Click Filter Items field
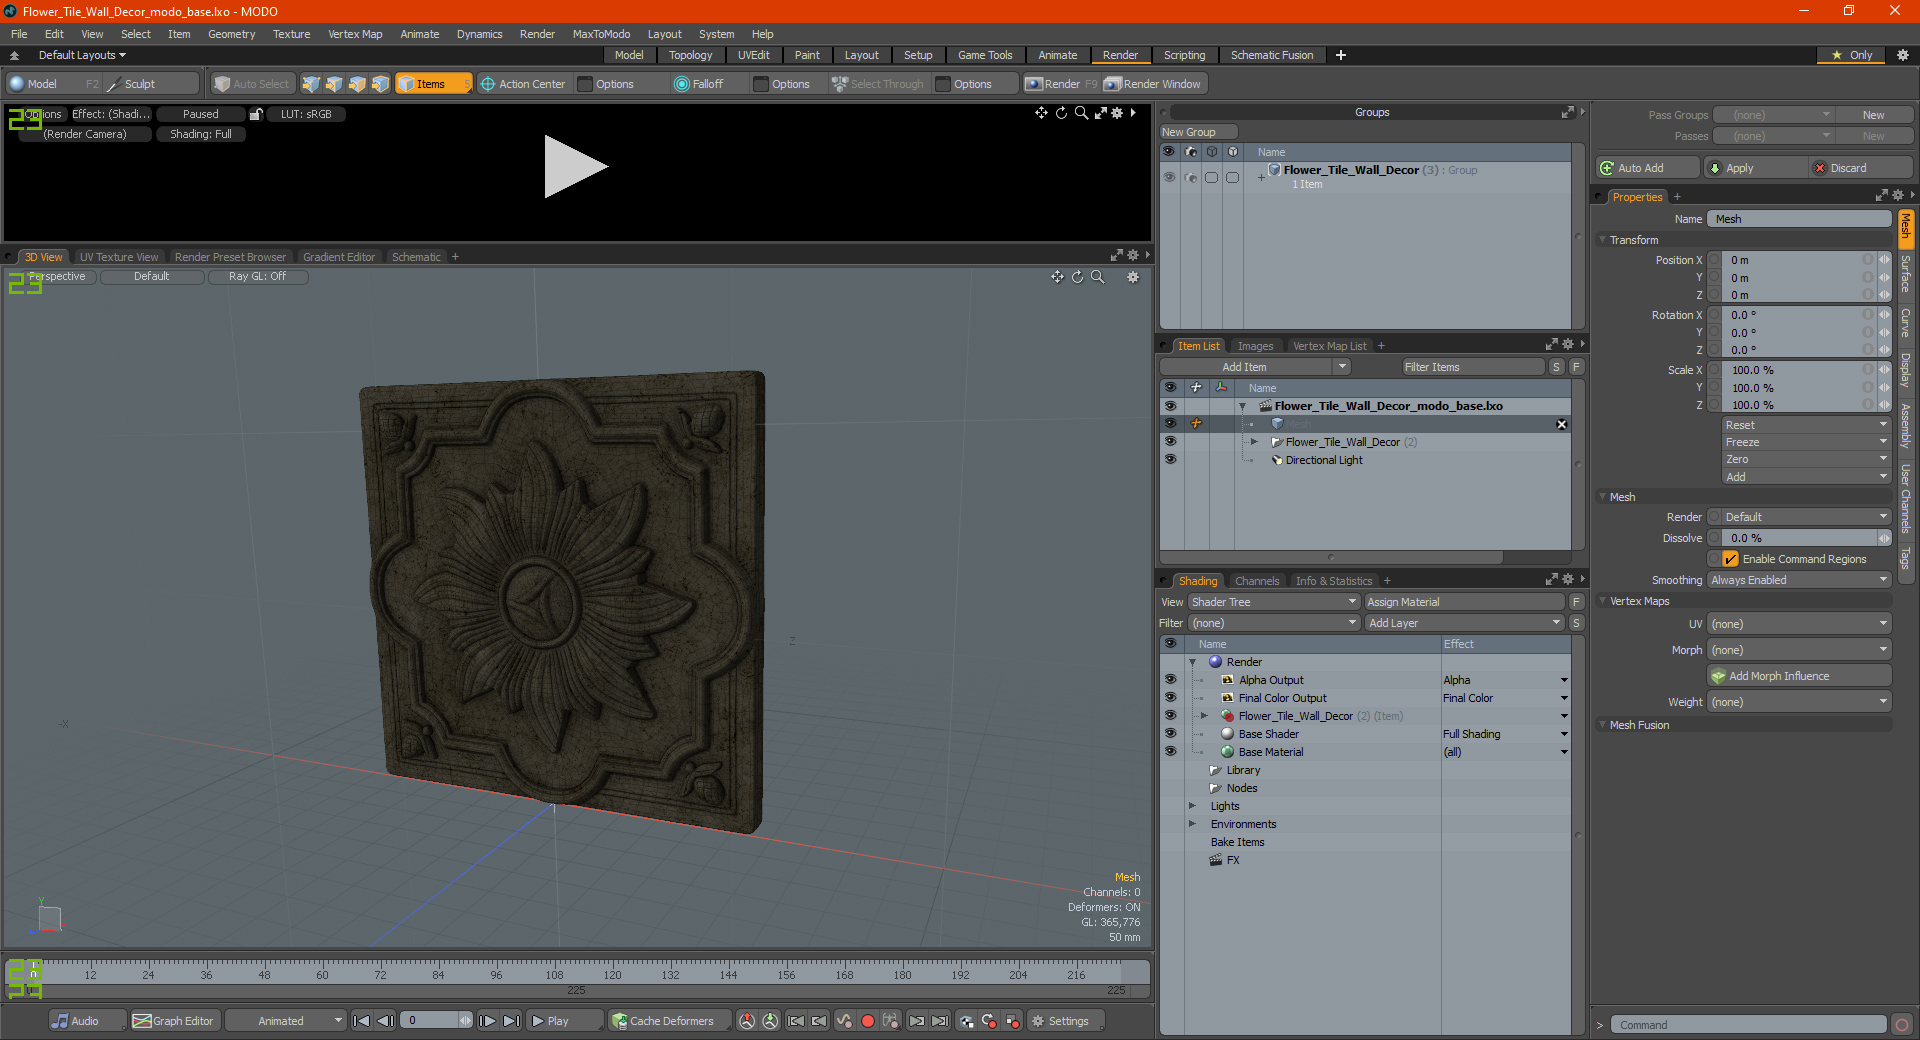This screenshot has height=1040, width=1920. [1473, 367]
